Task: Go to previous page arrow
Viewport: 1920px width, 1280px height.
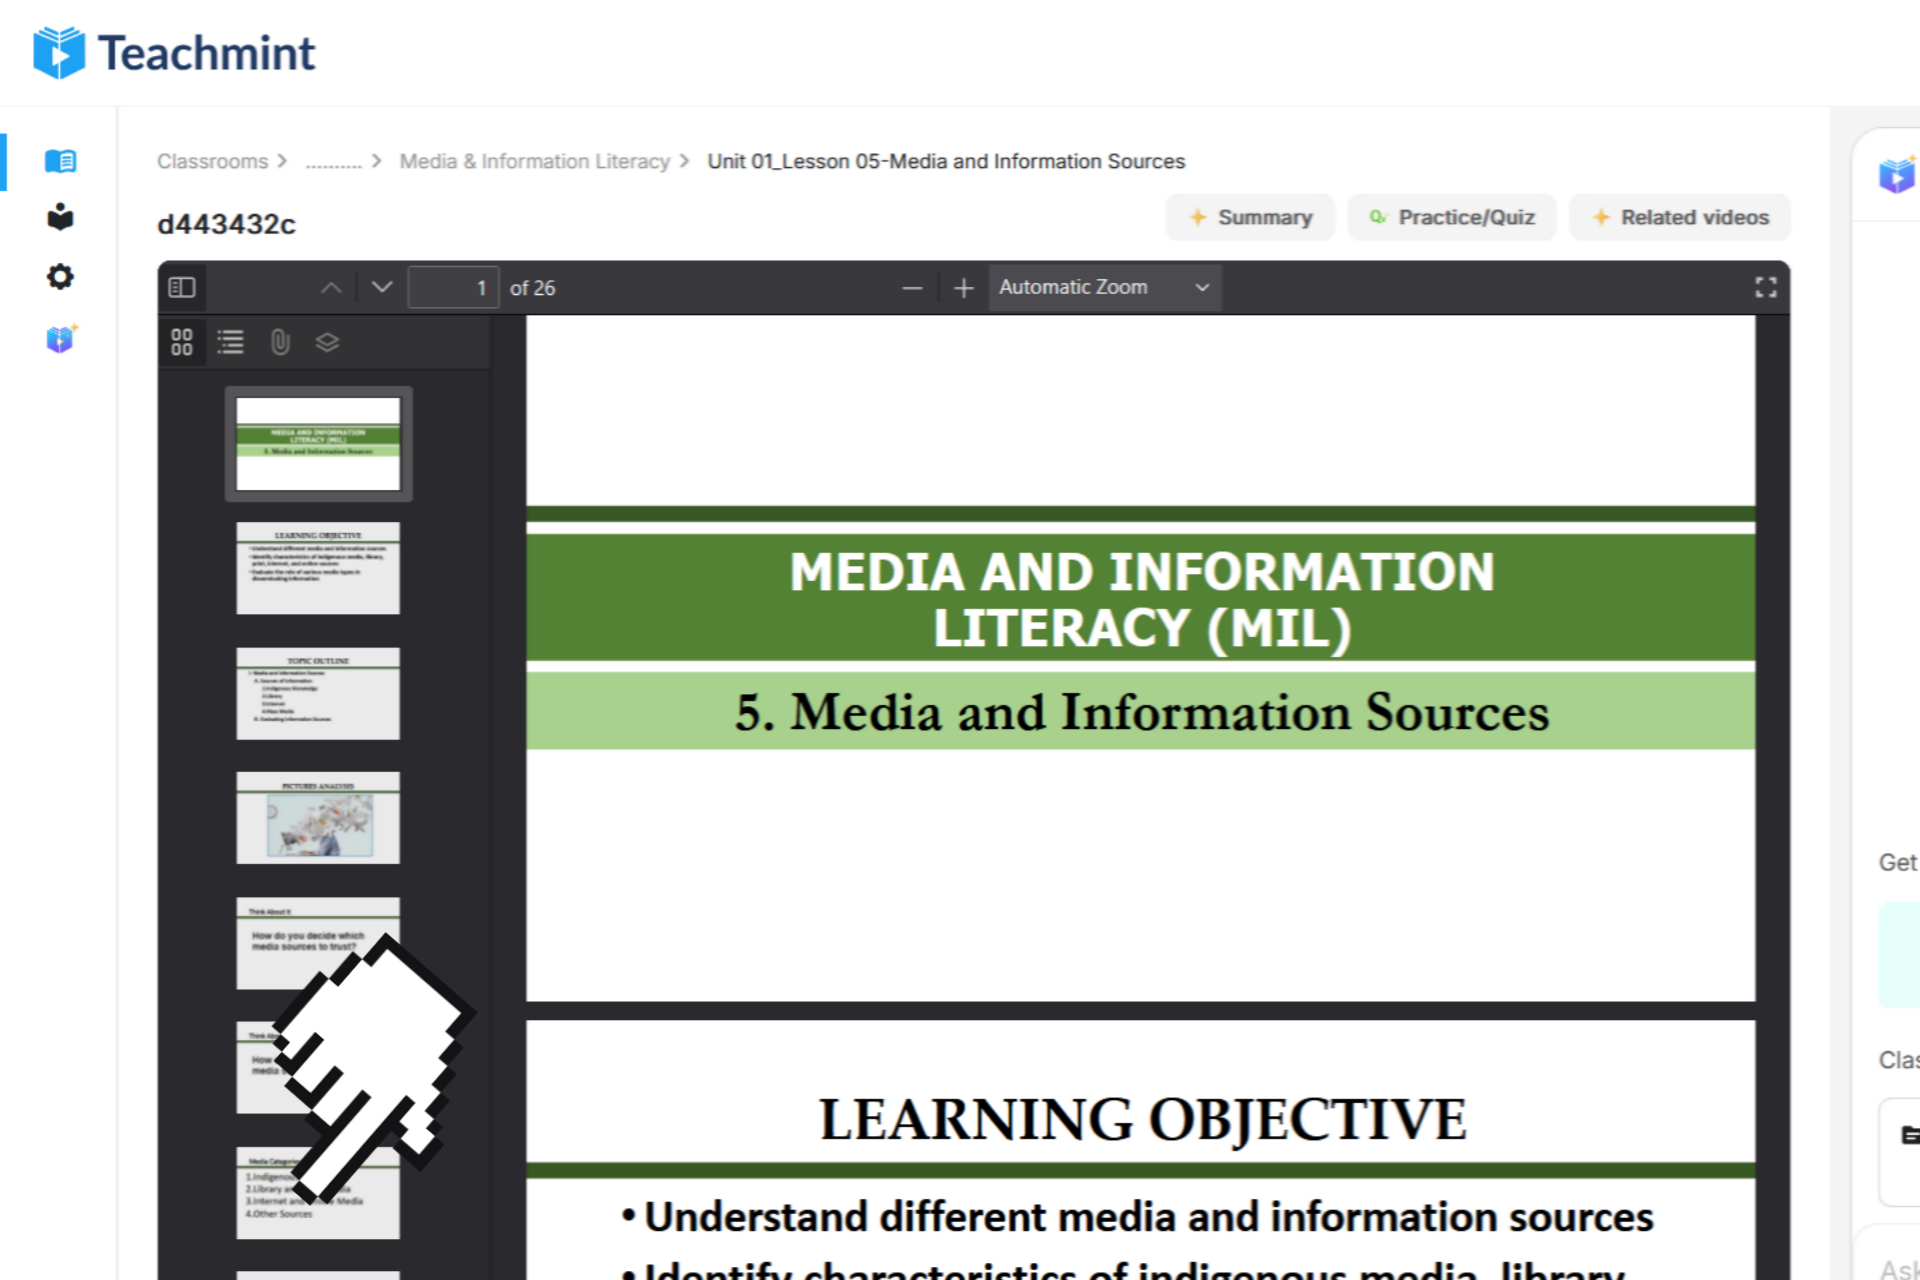Action: click(331, 288)
